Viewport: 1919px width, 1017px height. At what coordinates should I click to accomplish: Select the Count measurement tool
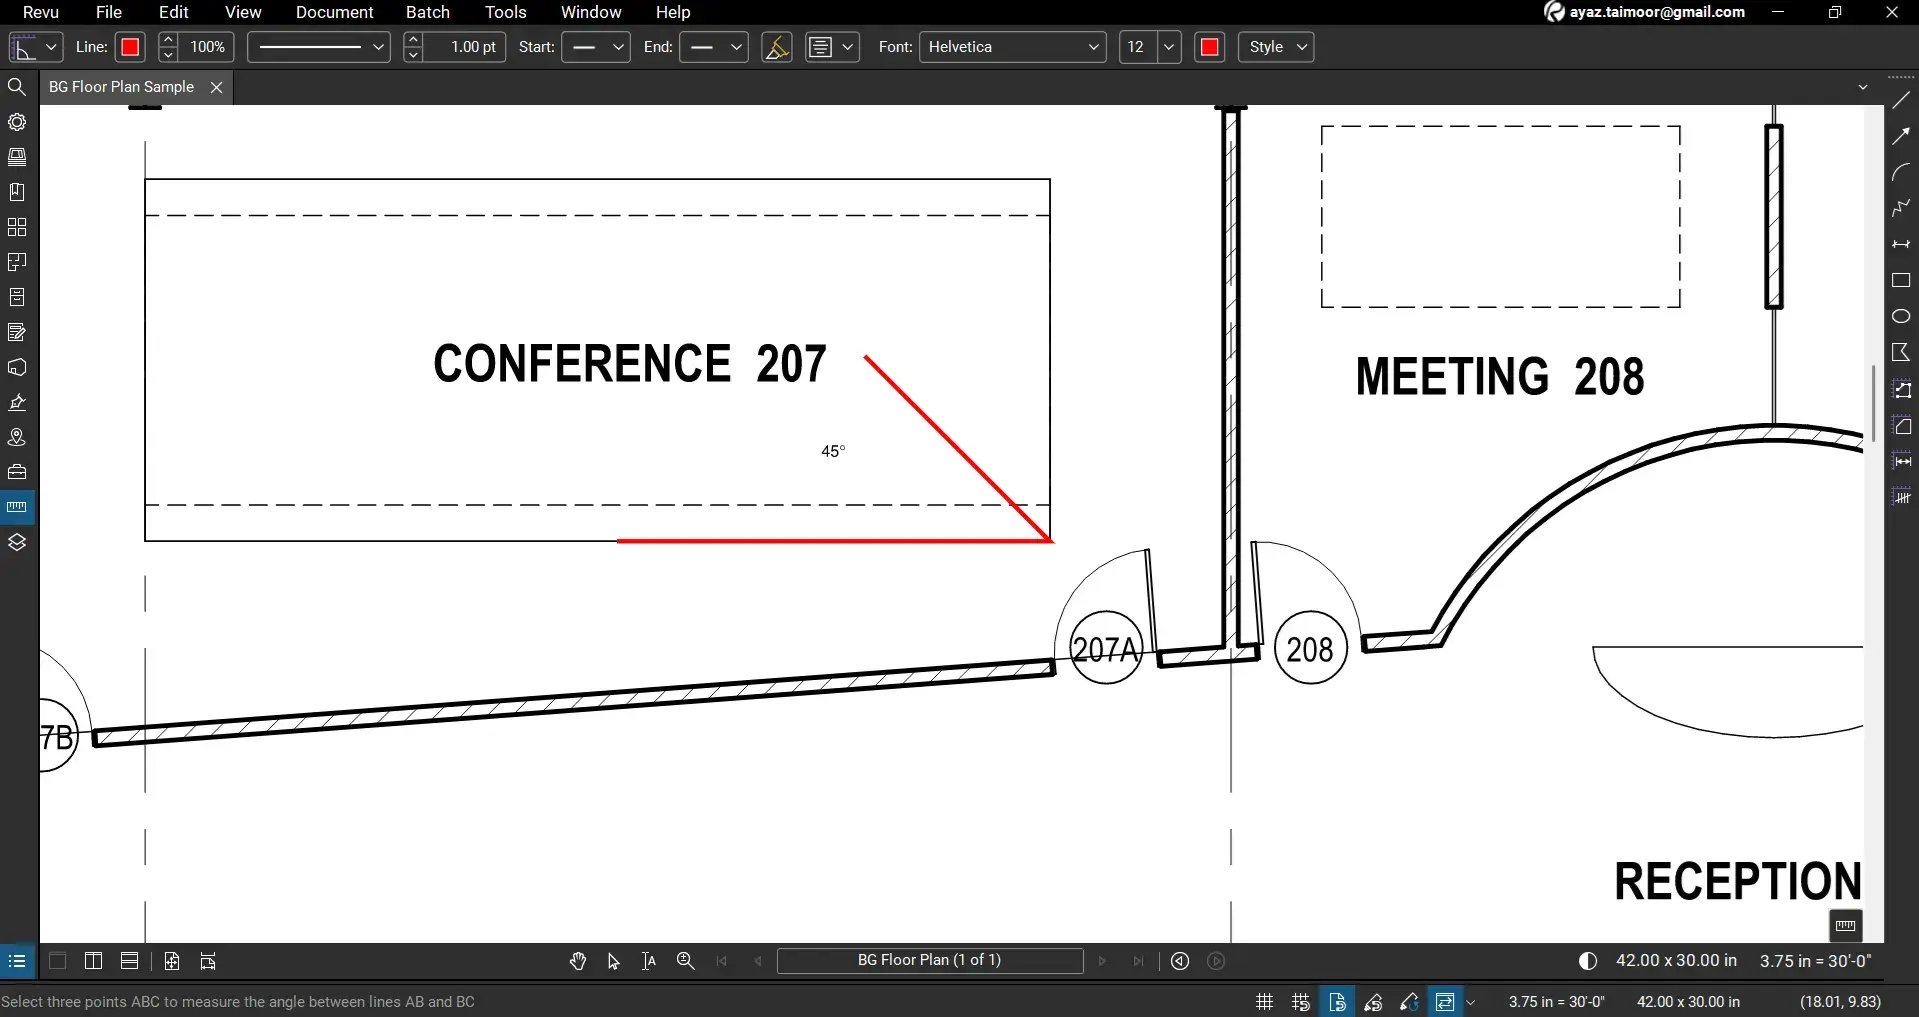pyautogui.click(x=1902, y=496)
